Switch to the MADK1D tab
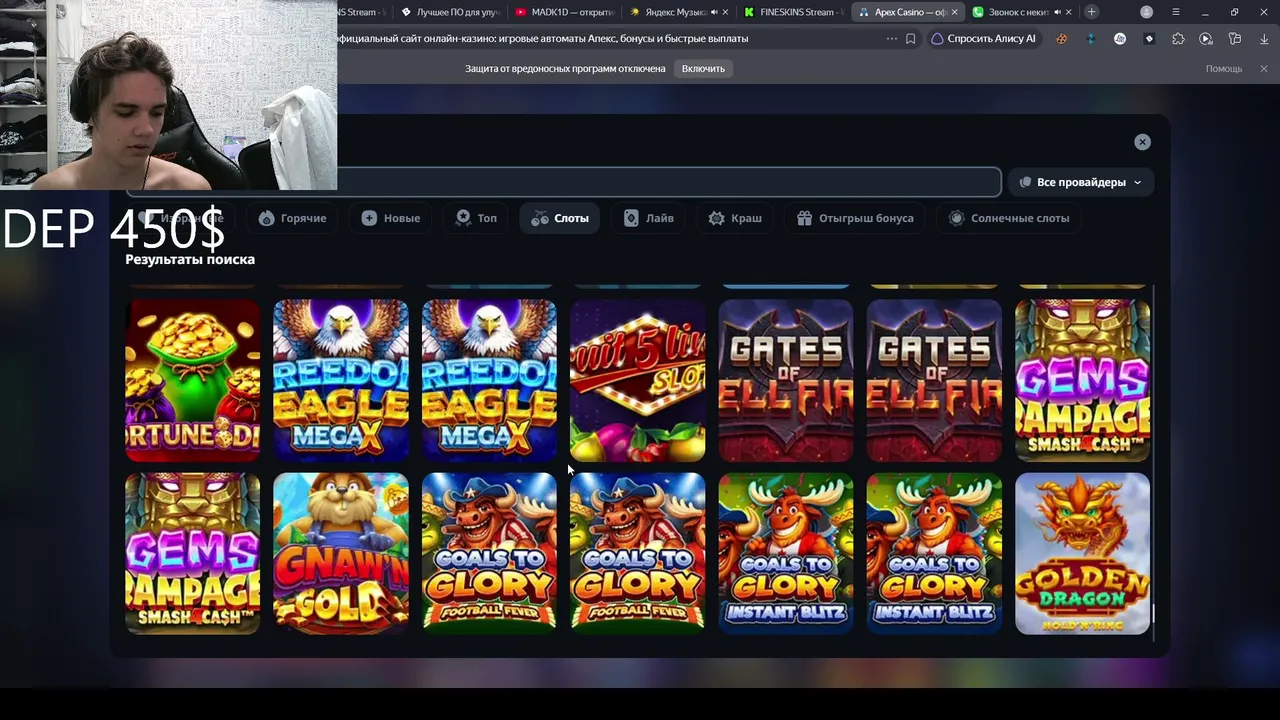 click(563, 12)
